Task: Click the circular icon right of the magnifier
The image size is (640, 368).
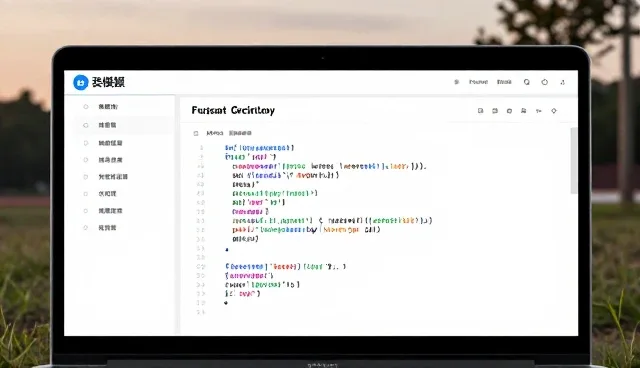Action: click(544, 82)
